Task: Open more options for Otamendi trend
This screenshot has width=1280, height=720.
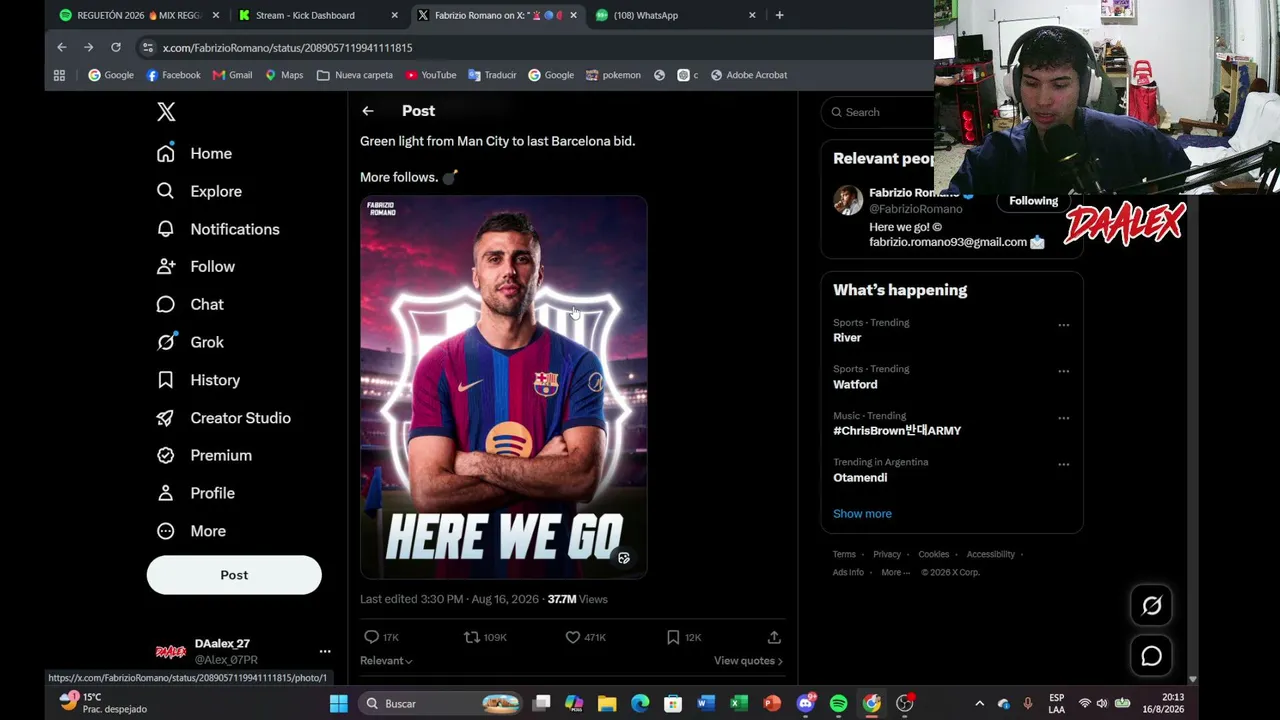Action: (1064, 464)
